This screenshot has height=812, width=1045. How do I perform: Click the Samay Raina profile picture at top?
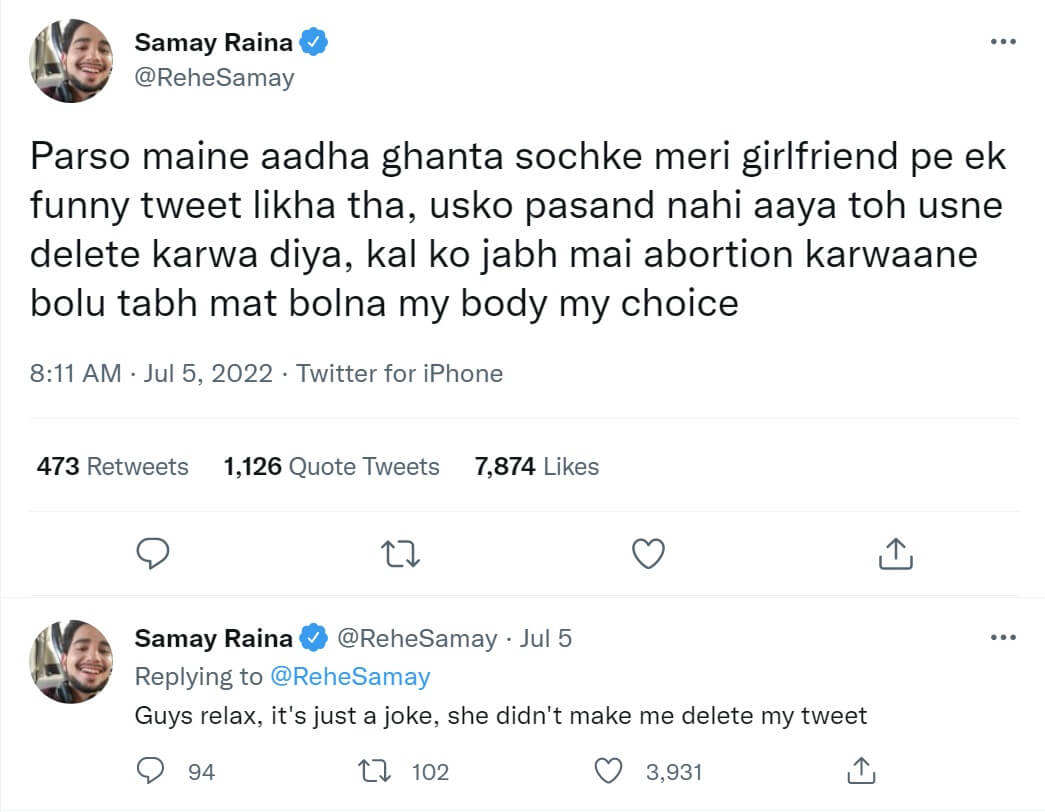(x=71, y=61)
